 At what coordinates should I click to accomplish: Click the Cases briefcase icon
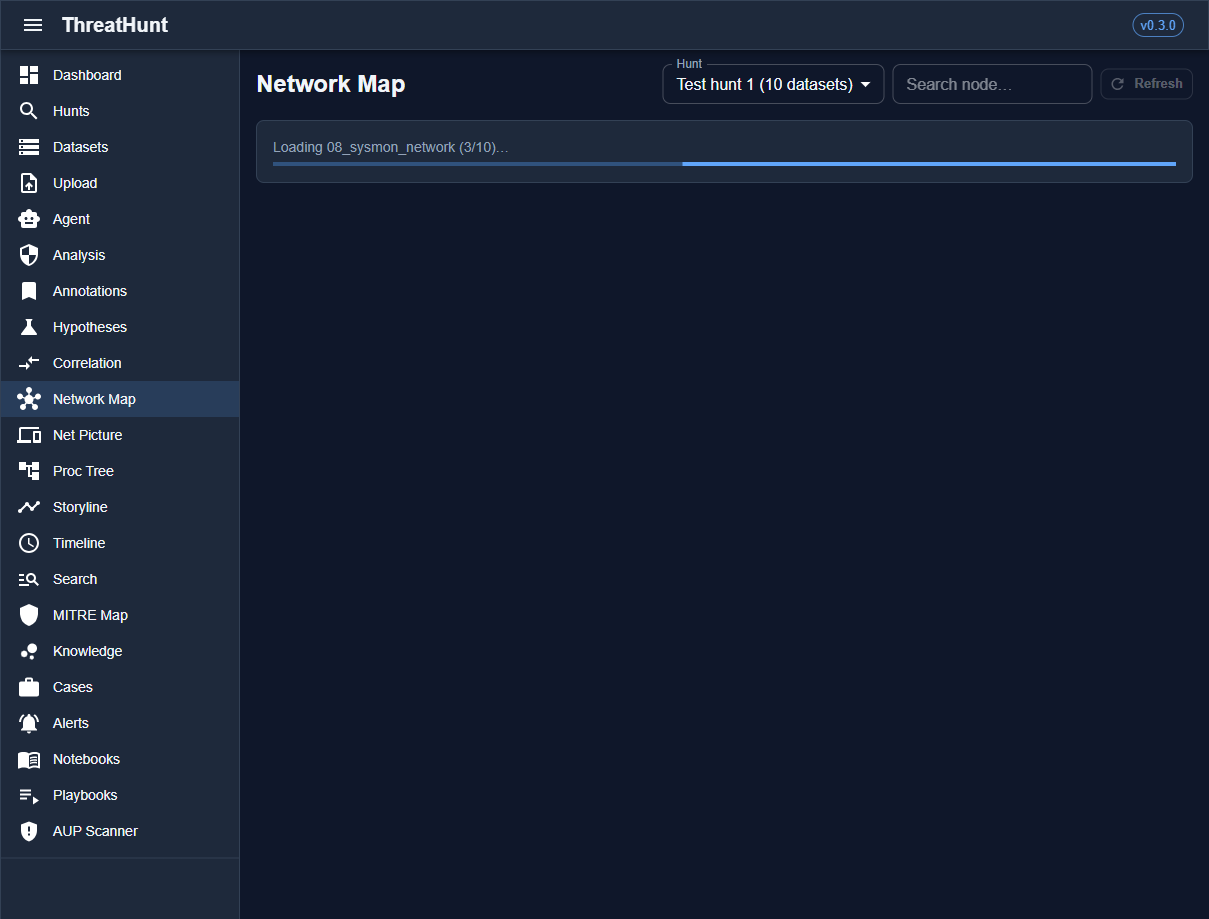pyautogui.click(x=29, y=687)
